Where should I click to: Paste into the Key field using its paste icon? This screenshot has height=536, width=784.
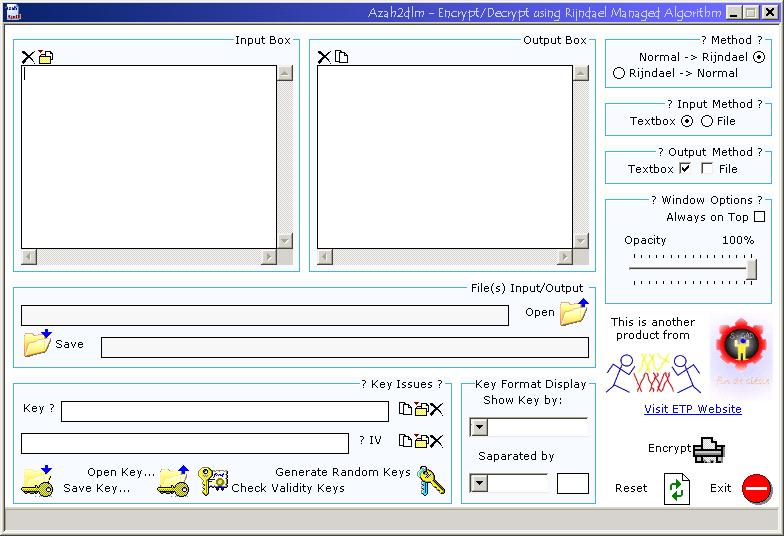point(421,409)
